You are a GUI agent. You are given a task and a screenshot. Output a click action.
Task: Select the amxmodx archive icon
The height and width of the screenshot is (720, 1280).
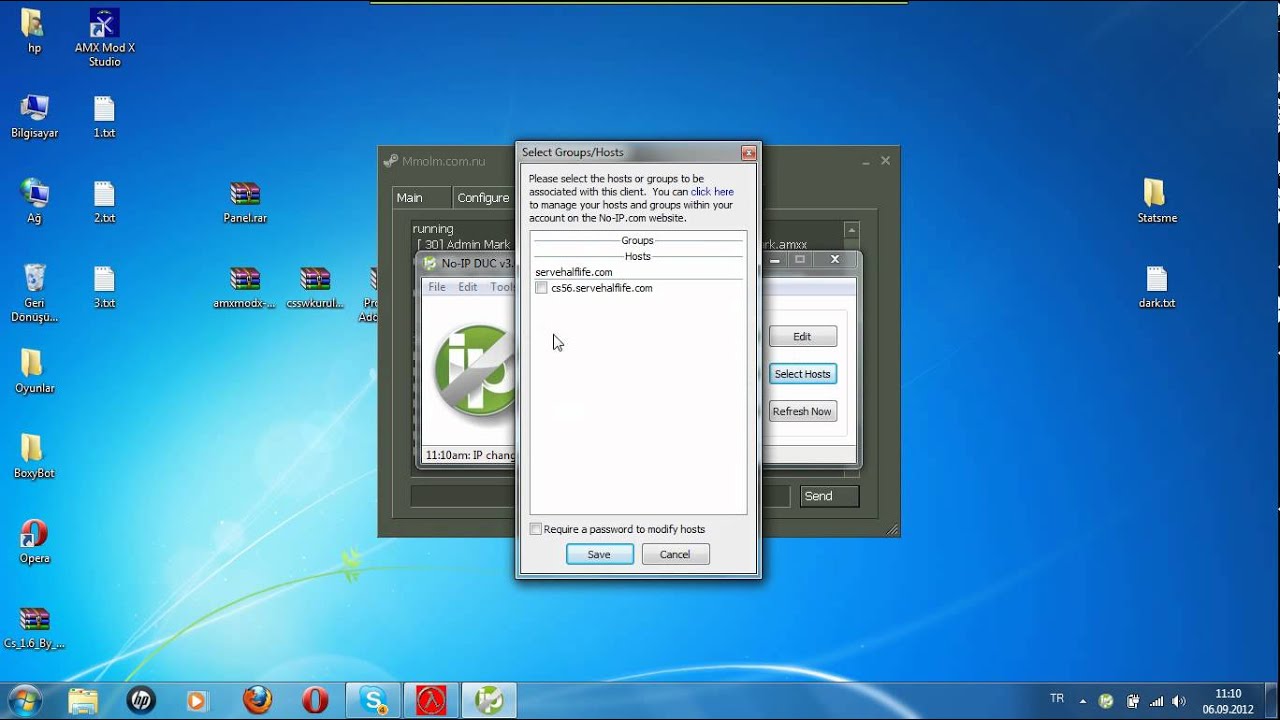pyautogui.click(x=245, y=286)
